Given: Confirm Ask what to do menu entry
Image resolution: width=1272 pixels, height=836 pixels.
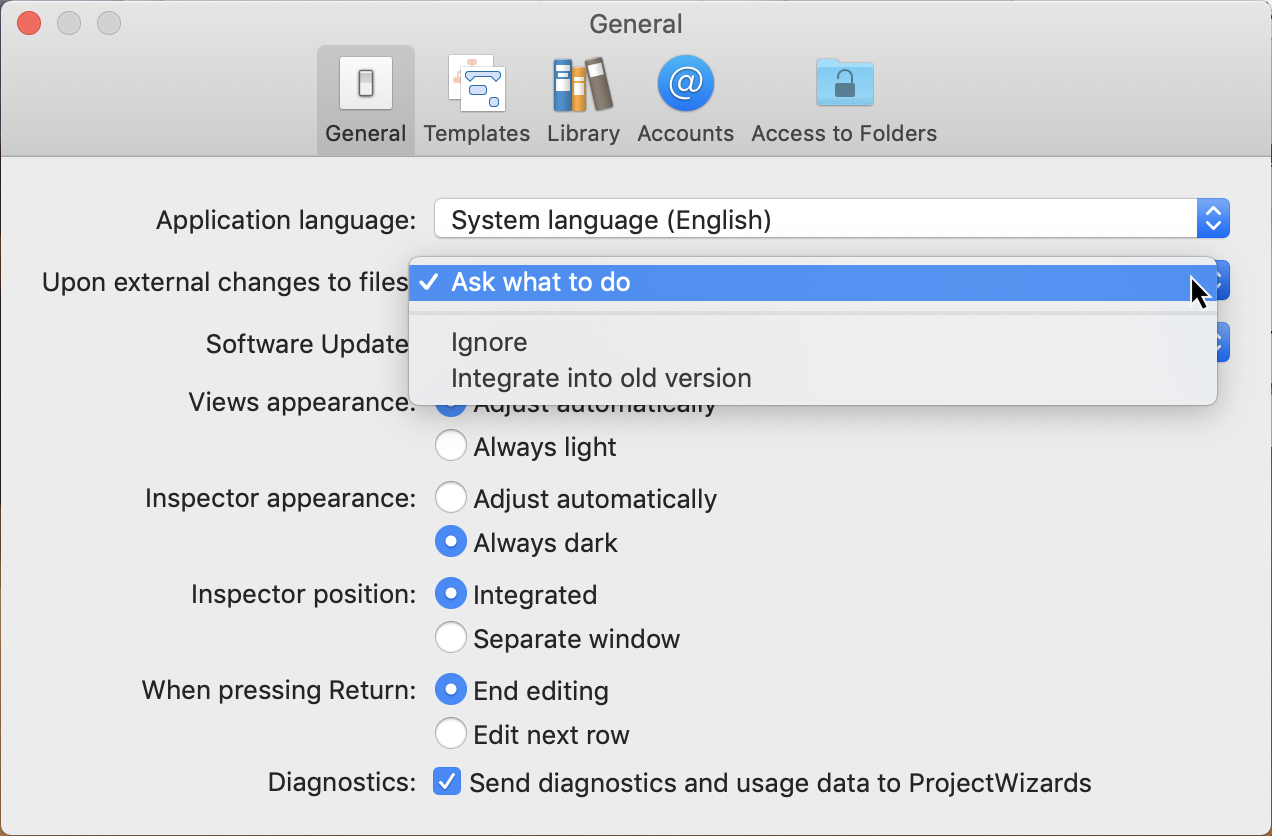Looking at the screenshot, I should 540,282.
